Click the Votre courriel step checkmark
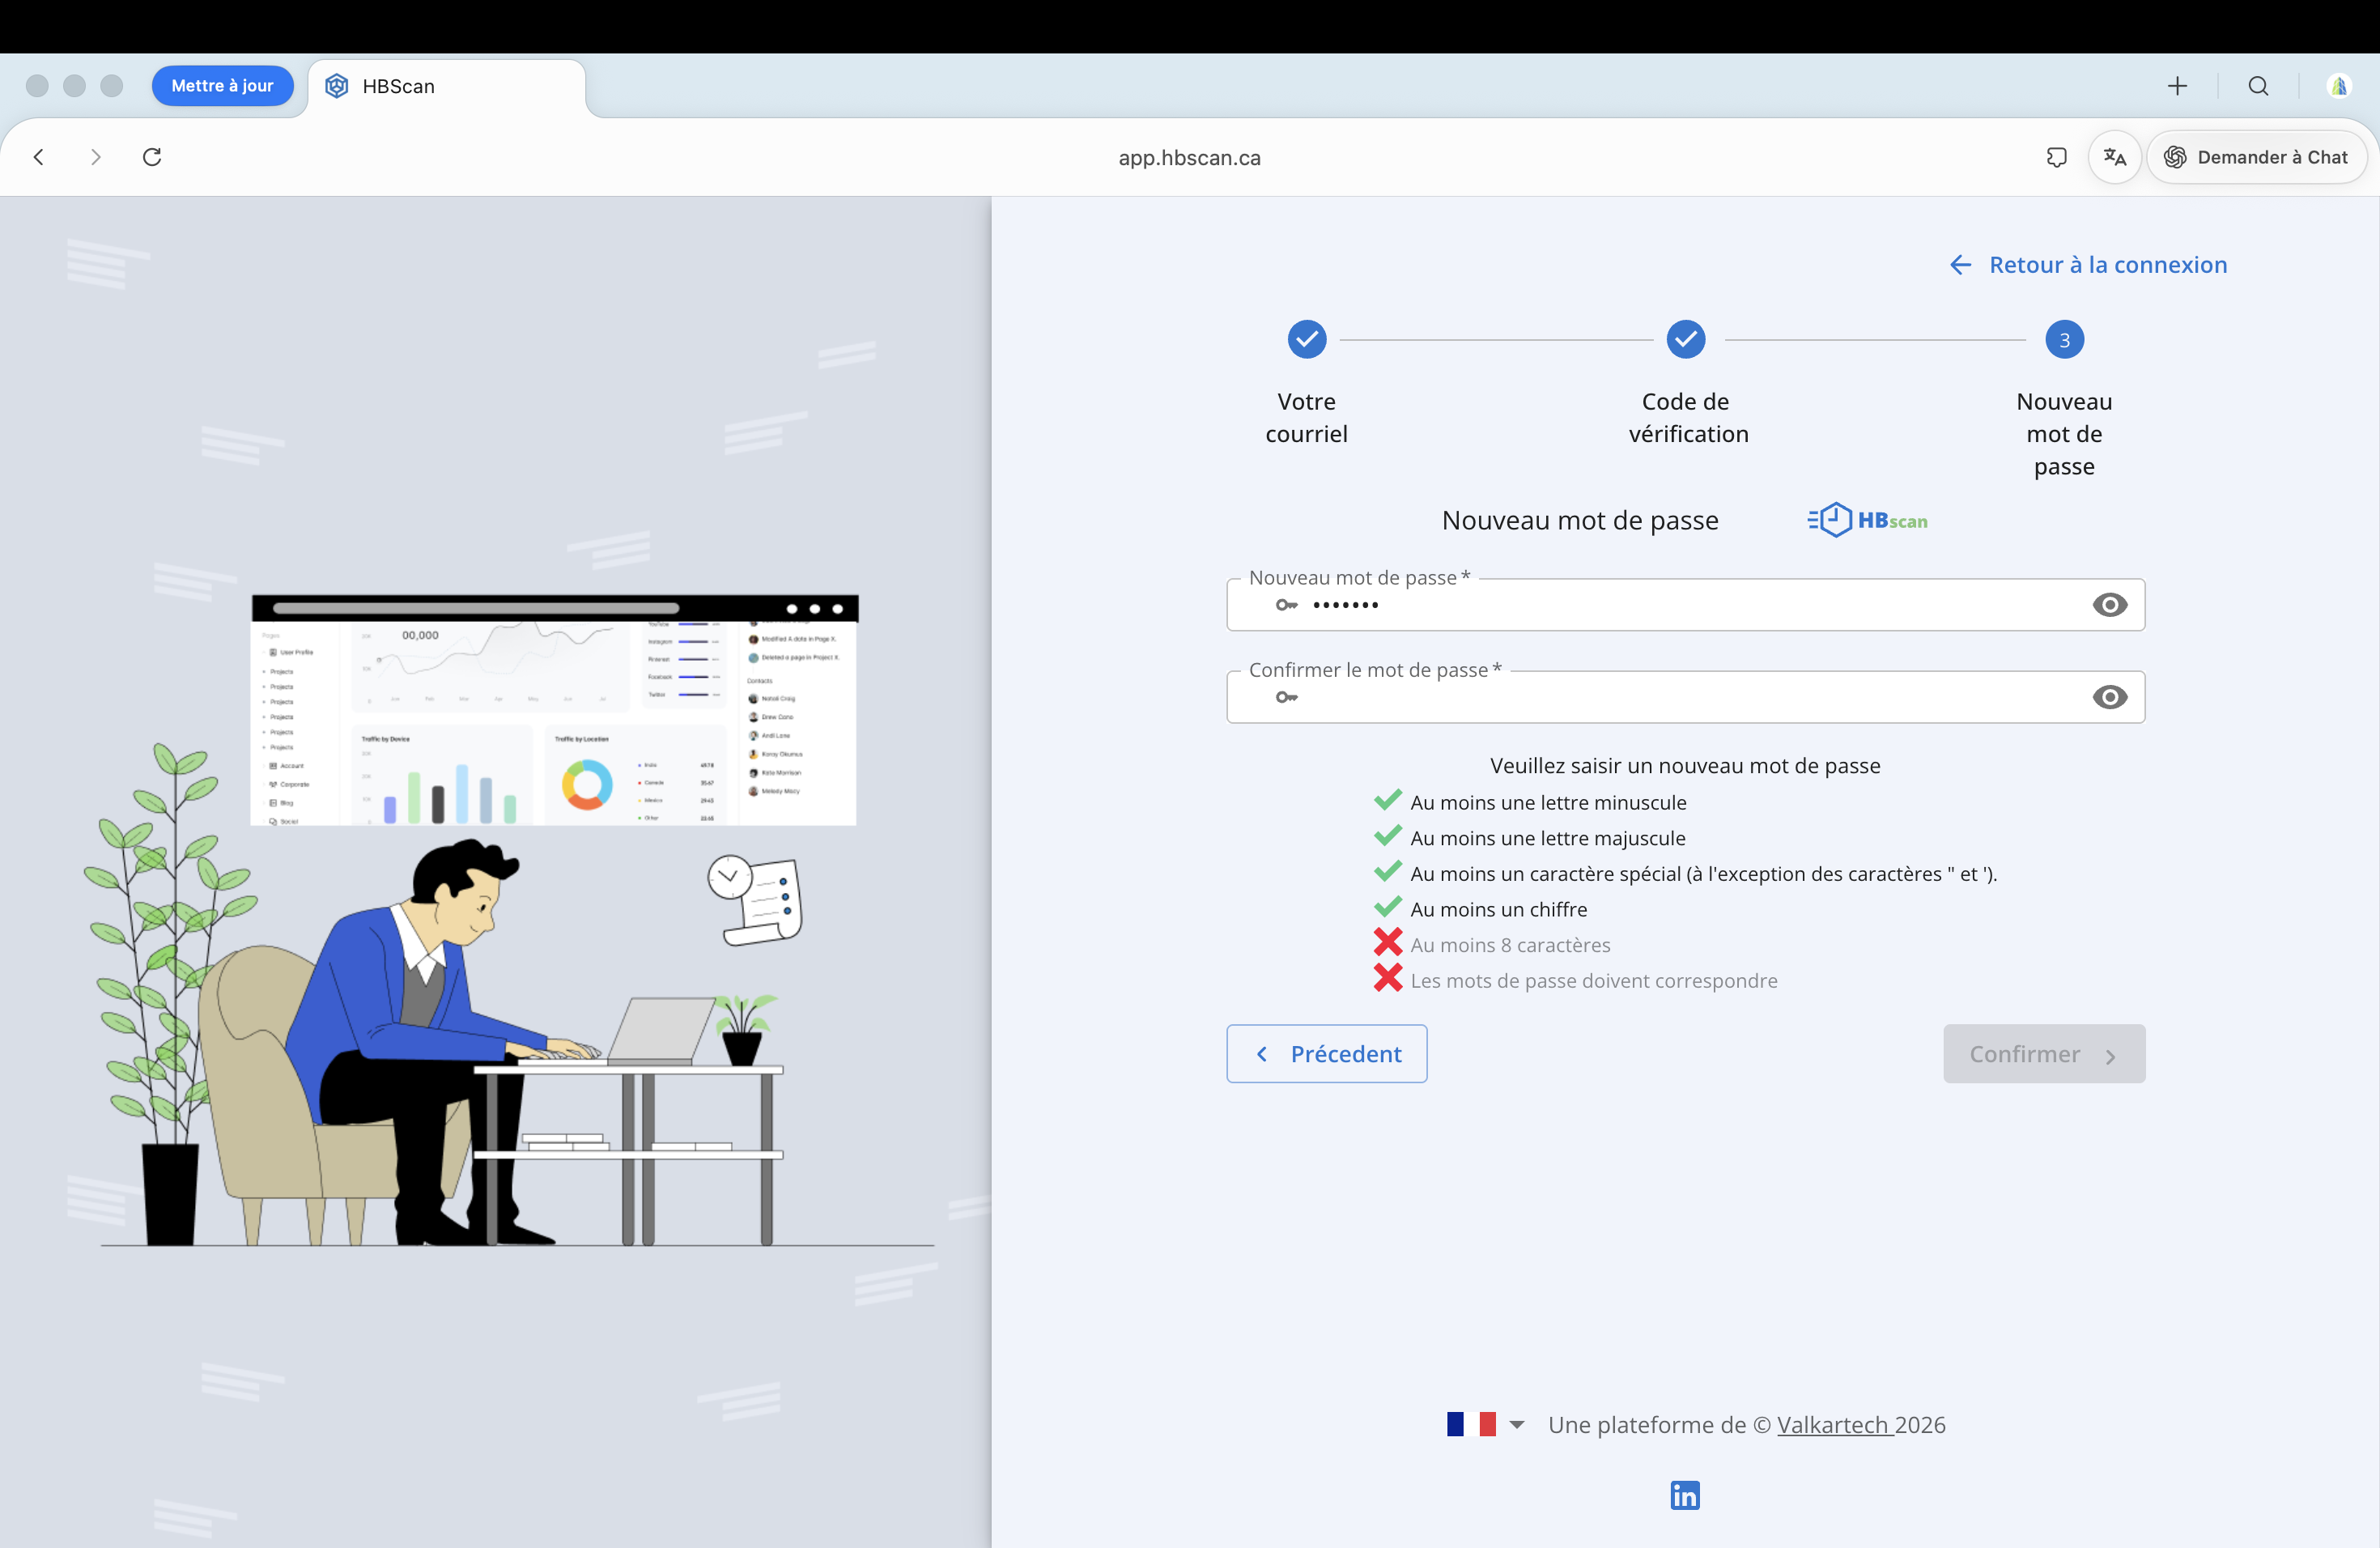The height and width of the screenshot is (1548, 2380). click(x=1306, y=340)
